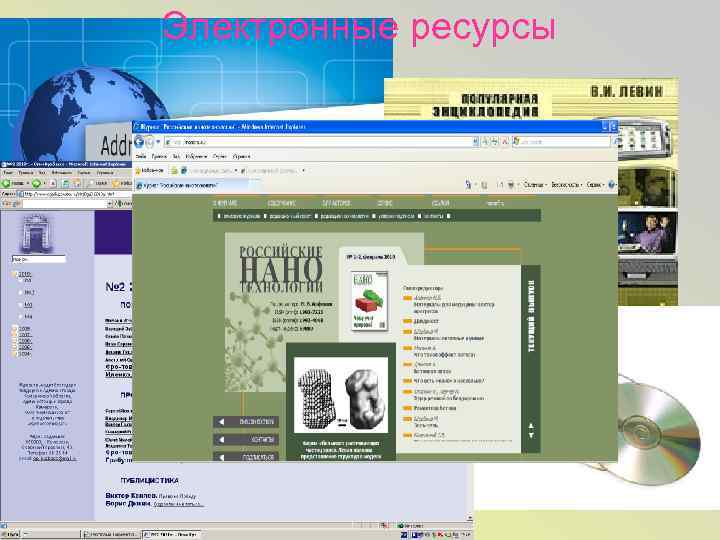Click the Виктор Козлов article link
The image size is (720, 540).
151,496
